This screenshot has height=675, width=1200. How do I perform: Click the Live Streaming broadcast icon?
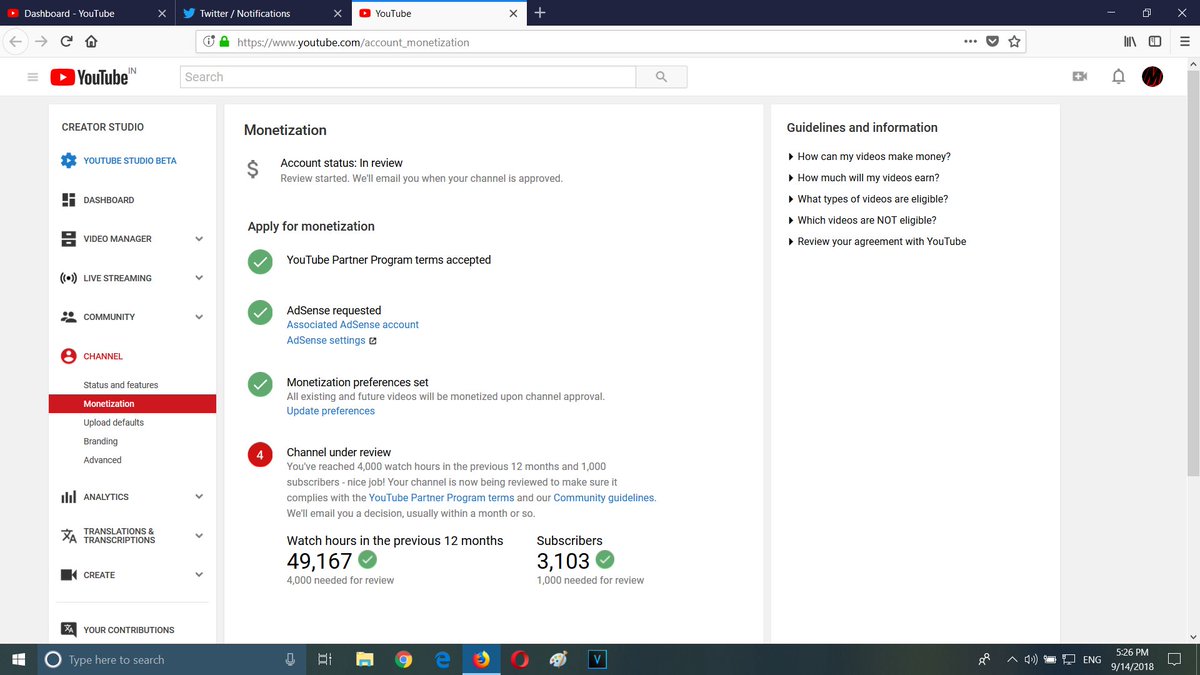pyautogui.click(x=68, y=278)
